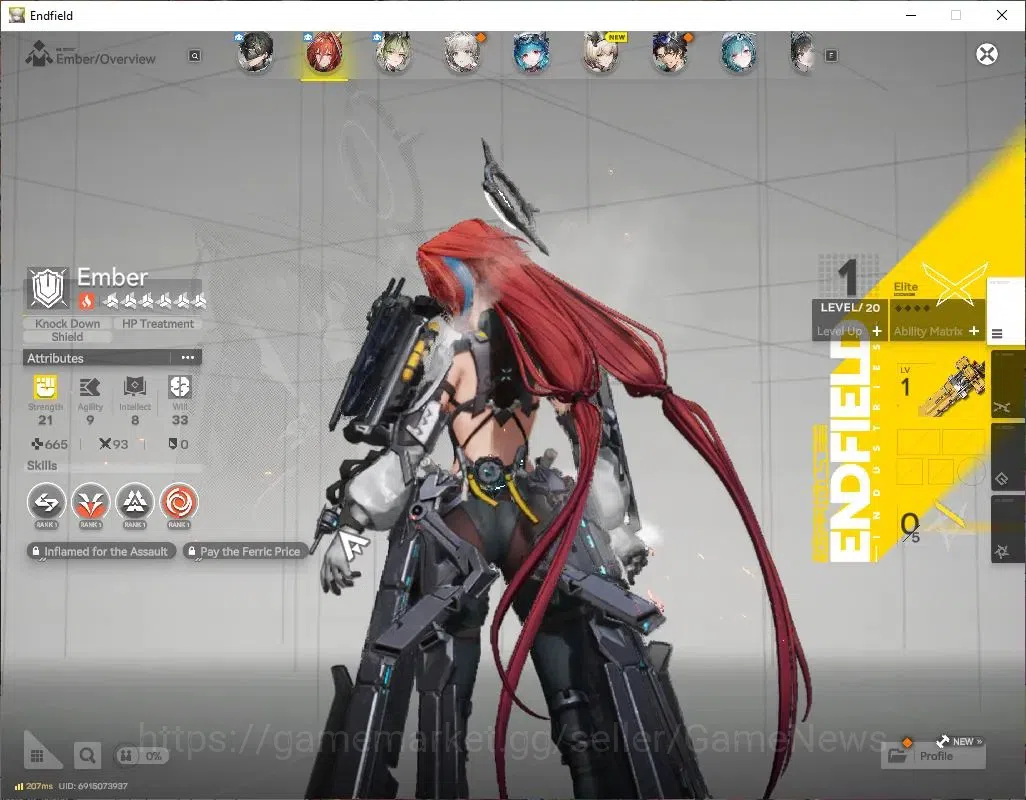Image resolution: width=1026 pixels, height=800 pixels.
Task: Click the Elite crossed emblem
Action: point(955,283)
